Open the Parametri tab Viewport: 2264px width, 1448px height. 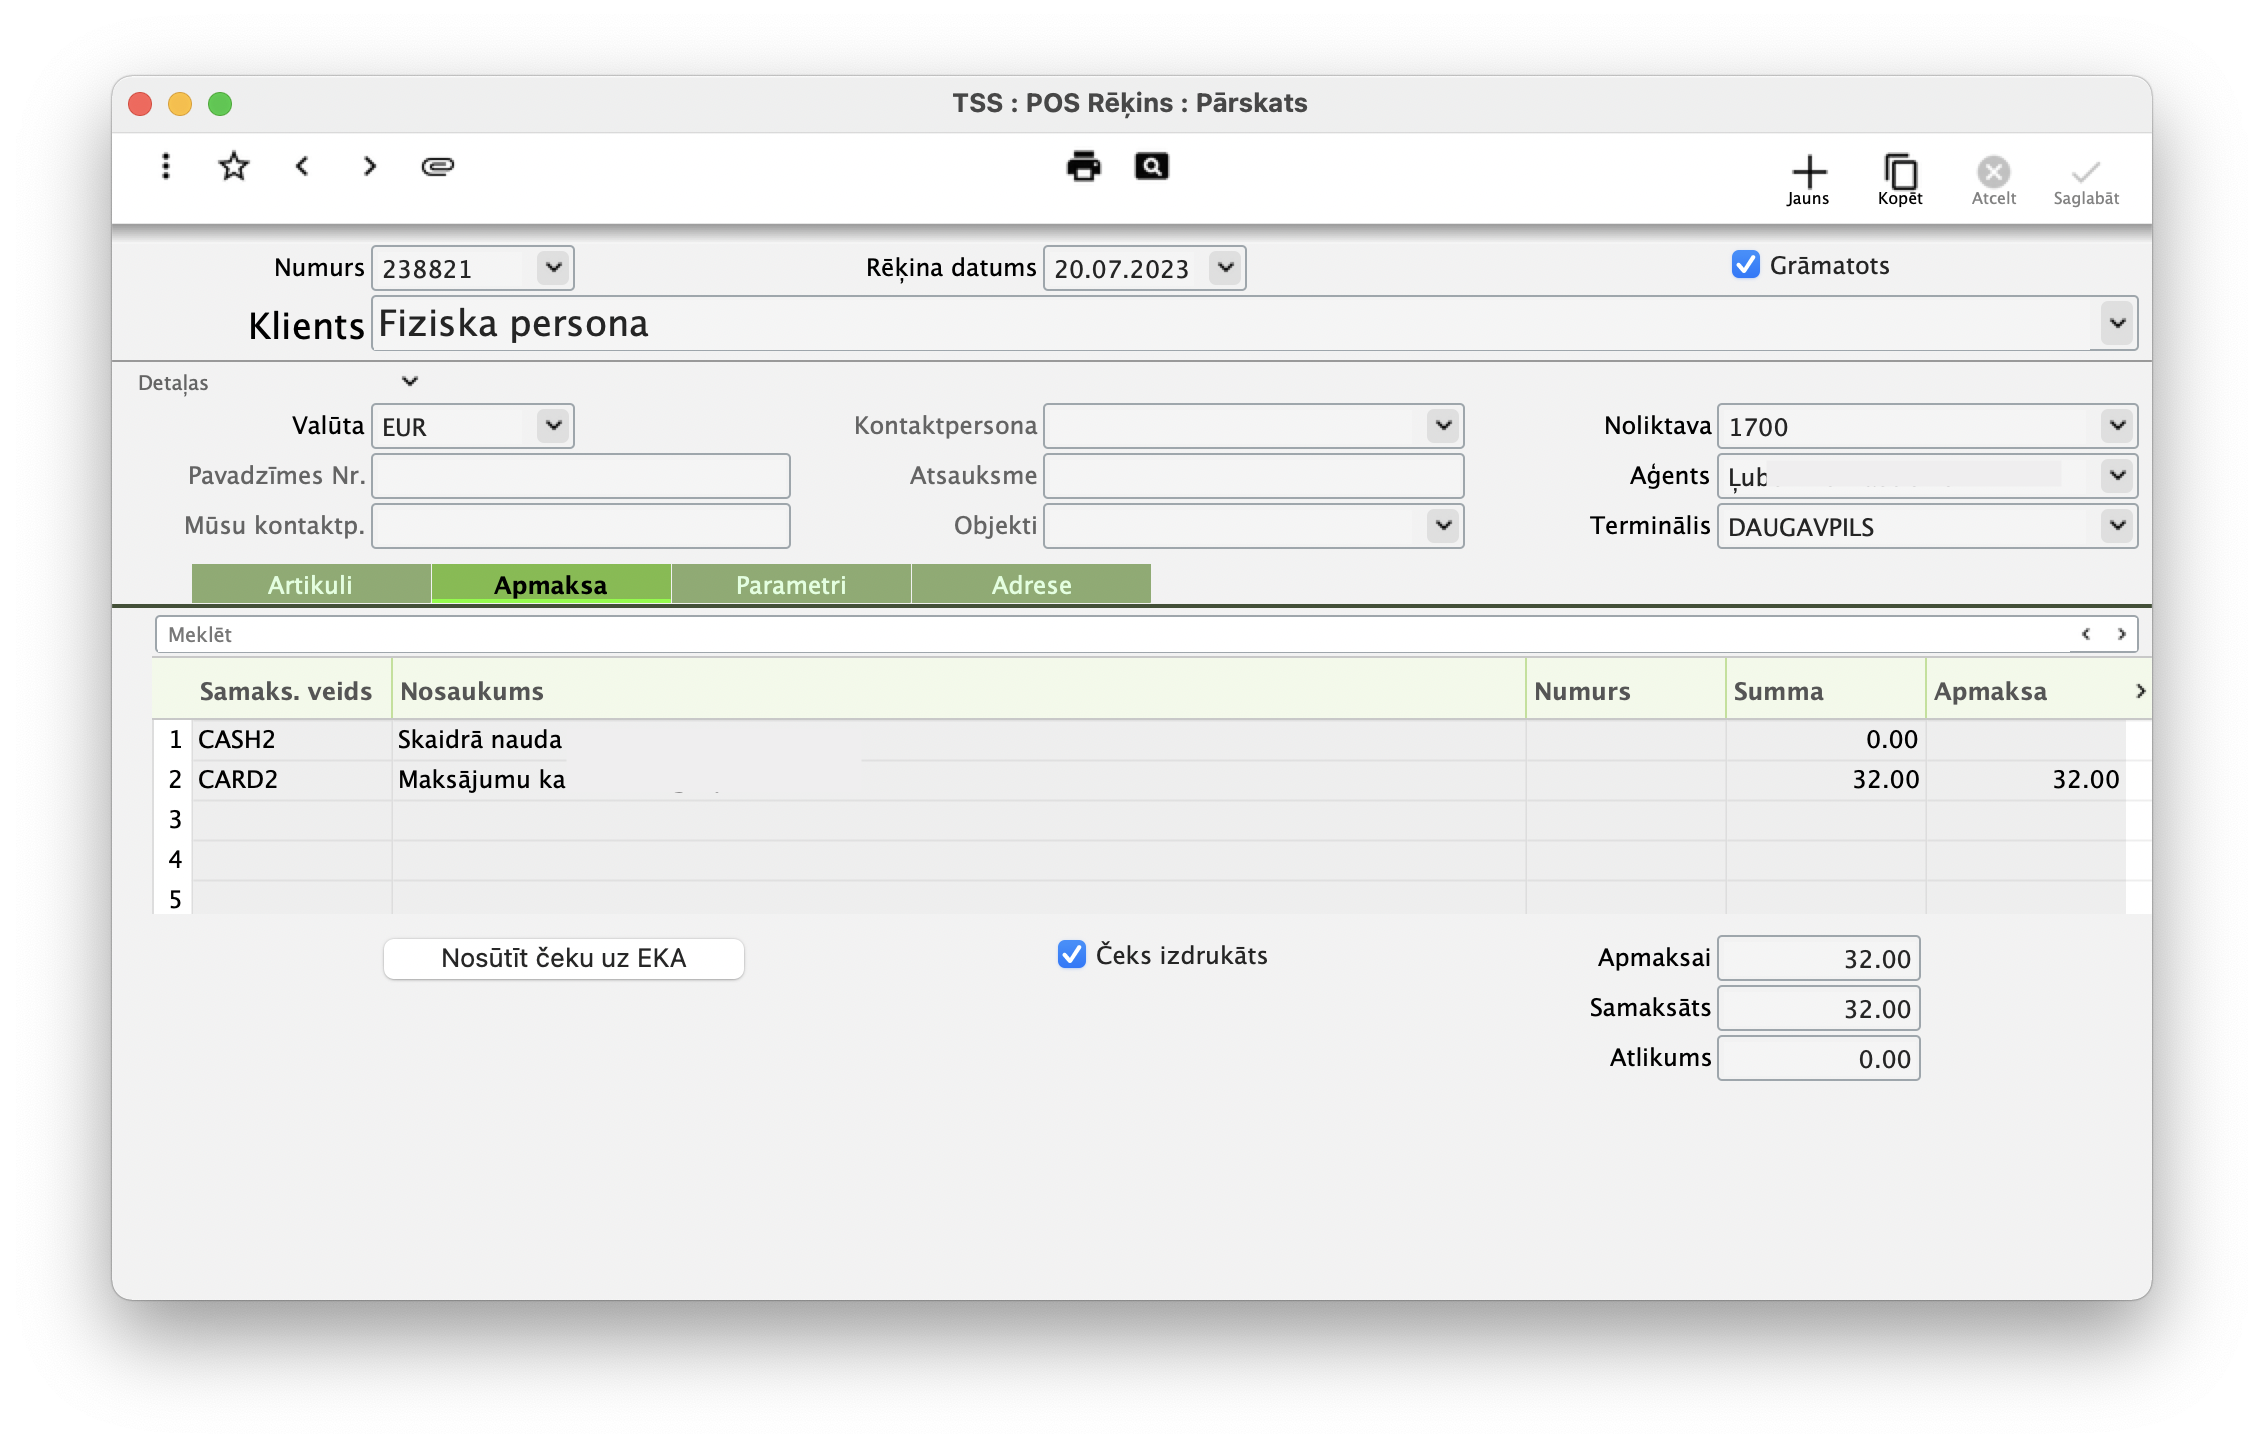point(791,585)
